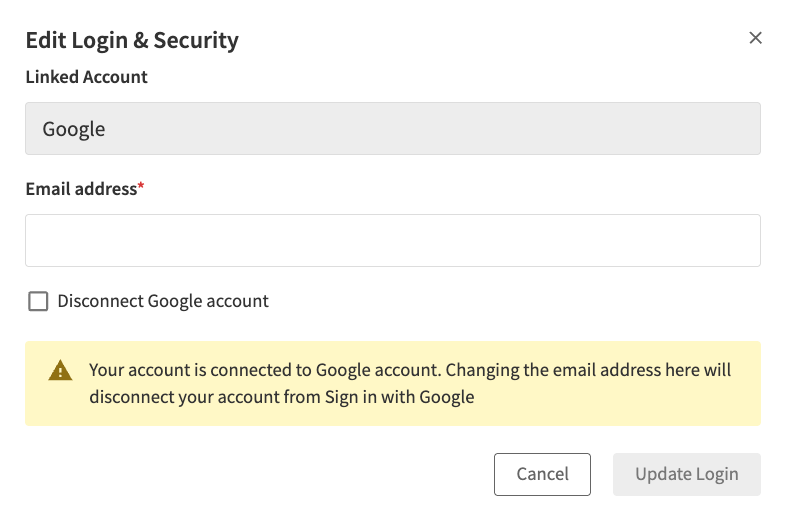This screenshot has width=786, height=516.
Task: Enable the Disconnect Google account checkbox
Action: point(38,301)
